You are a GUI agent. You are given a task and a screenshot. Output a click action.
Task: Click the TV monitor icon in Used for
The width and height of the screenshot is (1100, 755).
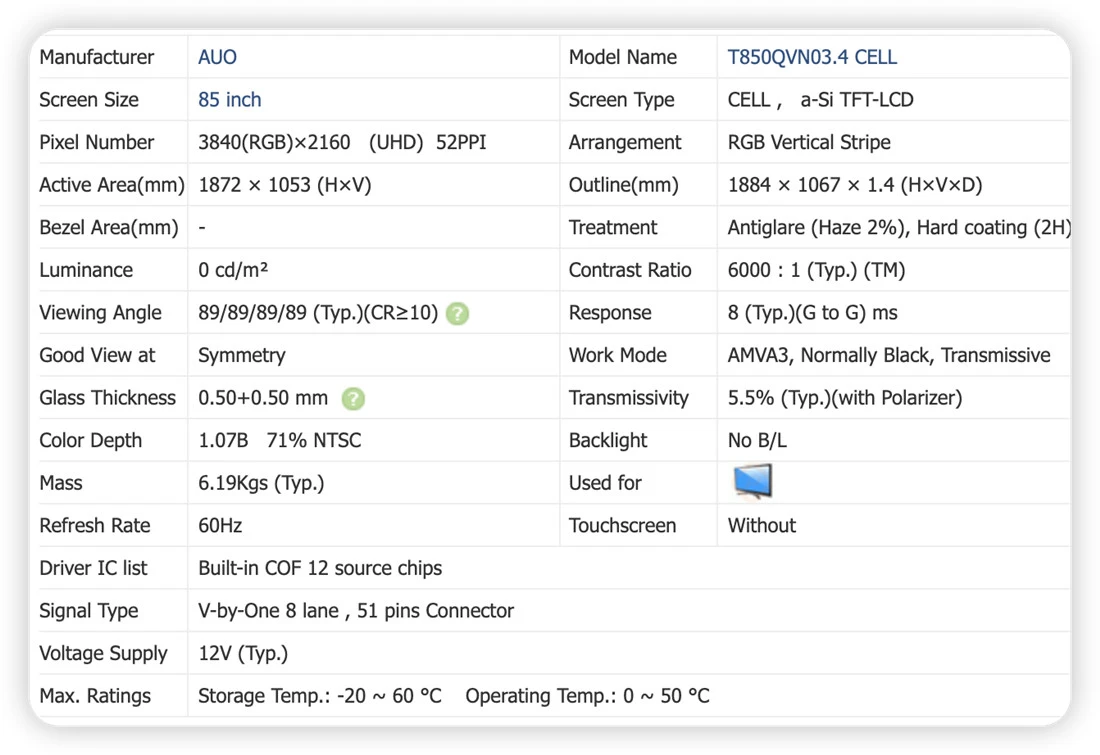(x=753, y=481)
